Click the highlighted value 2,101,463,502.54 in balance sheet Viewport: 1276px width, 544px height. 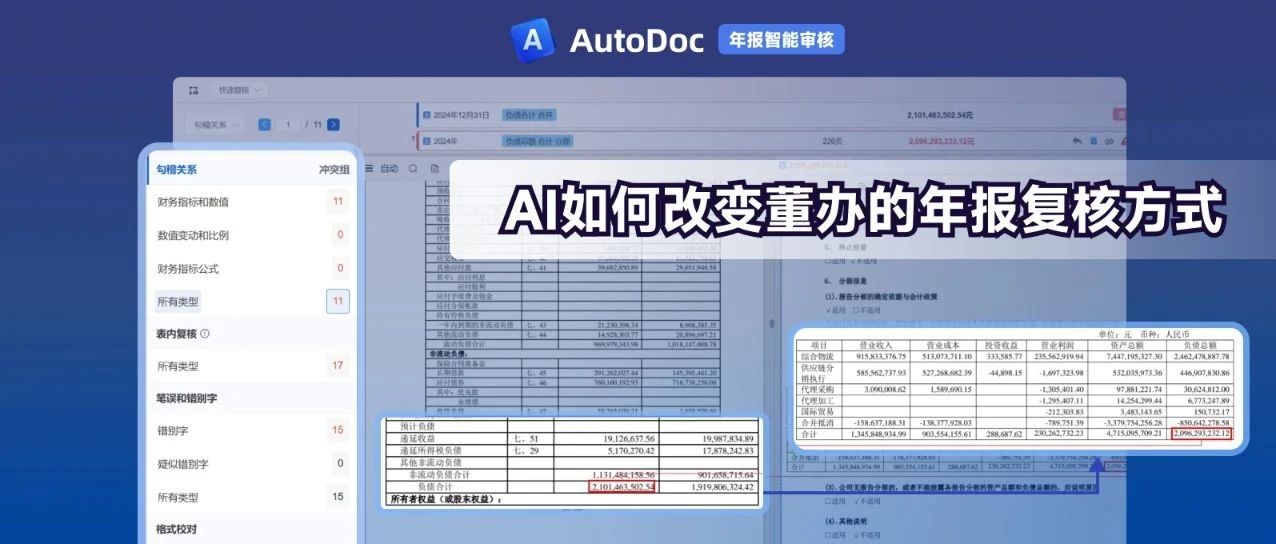point(621,487)
